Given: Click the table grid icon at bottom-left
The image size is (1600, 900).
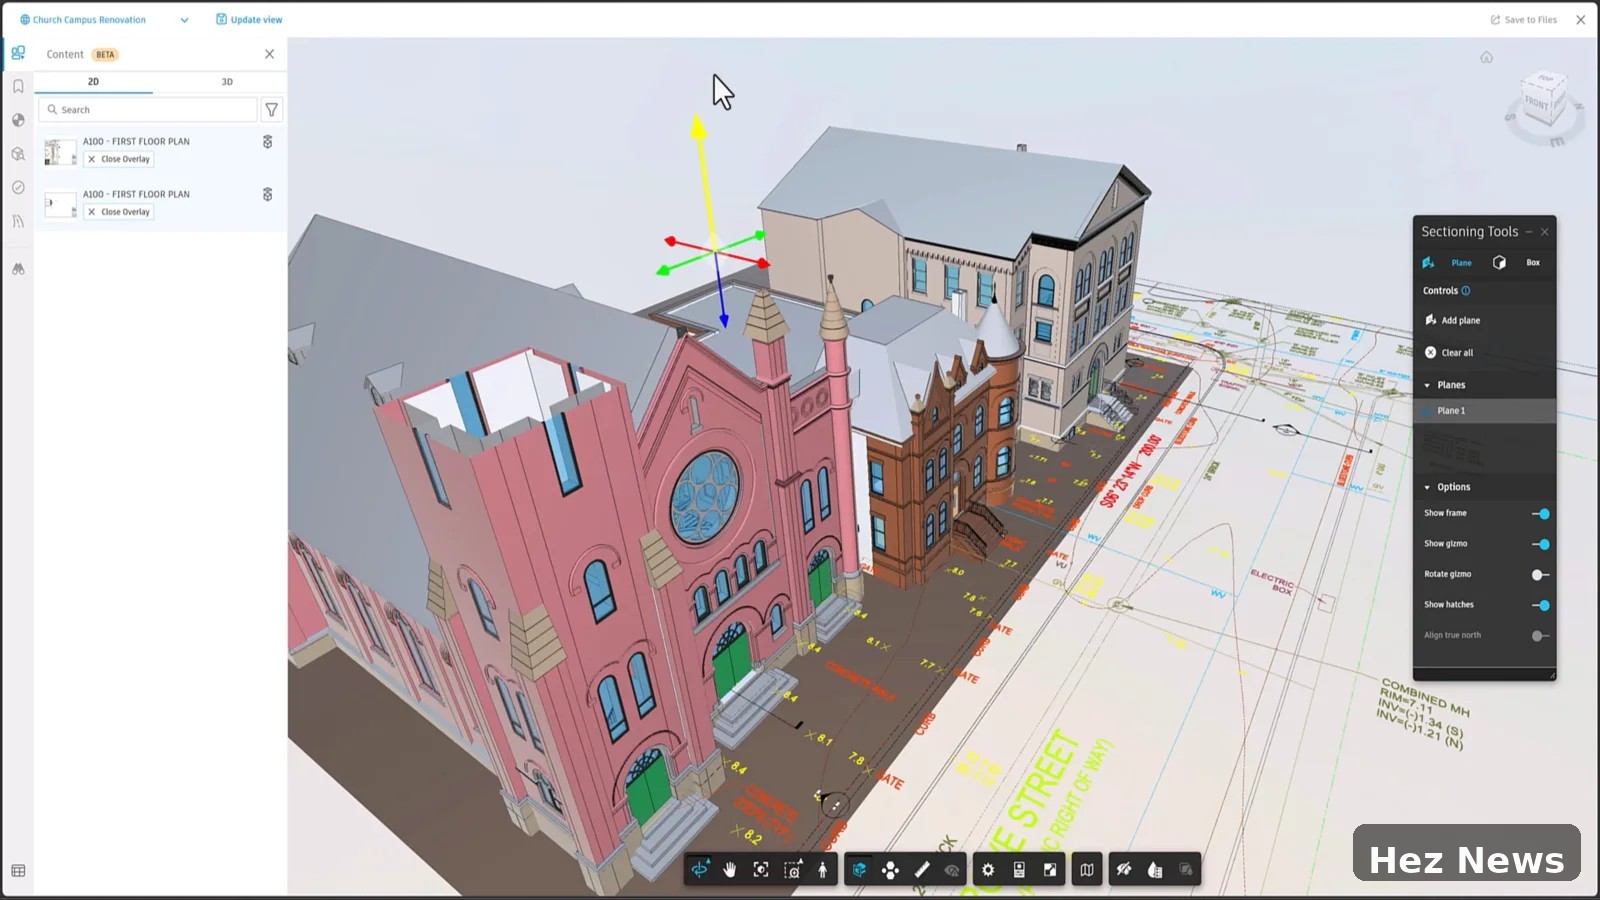Looking at the screenshot, I should pos(18,871).
